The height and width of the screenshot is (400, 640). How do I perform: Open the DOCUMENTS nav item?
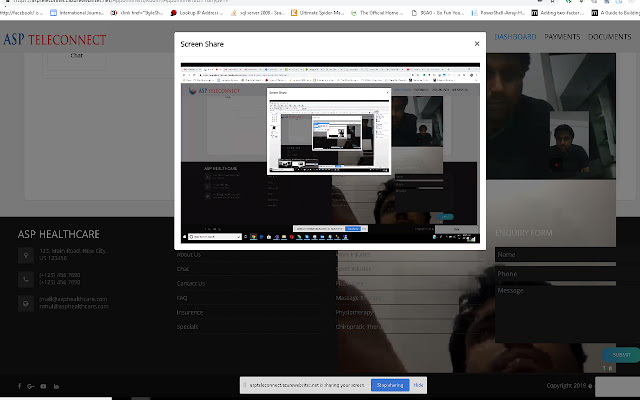[x=609, y=37]
